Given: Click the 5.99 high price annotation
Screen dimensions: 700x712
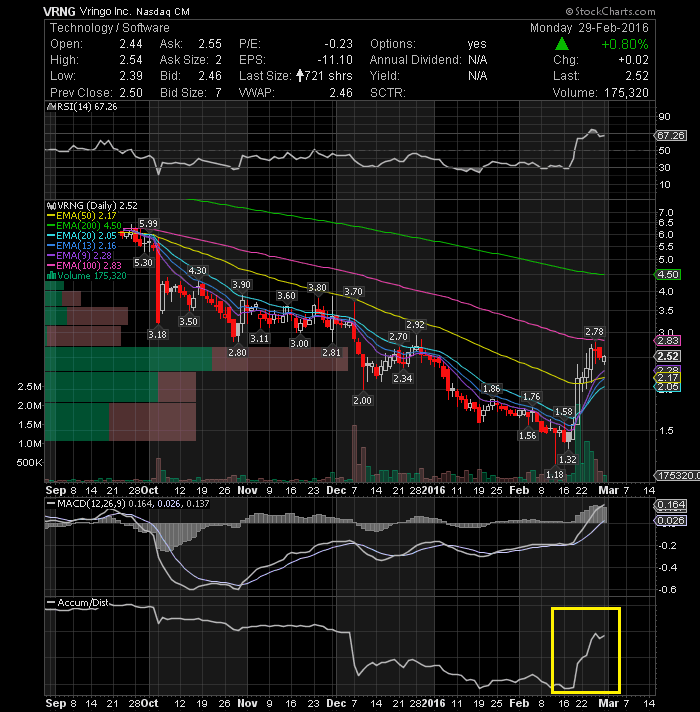Looking at the screenshot, I should (148, 223).
